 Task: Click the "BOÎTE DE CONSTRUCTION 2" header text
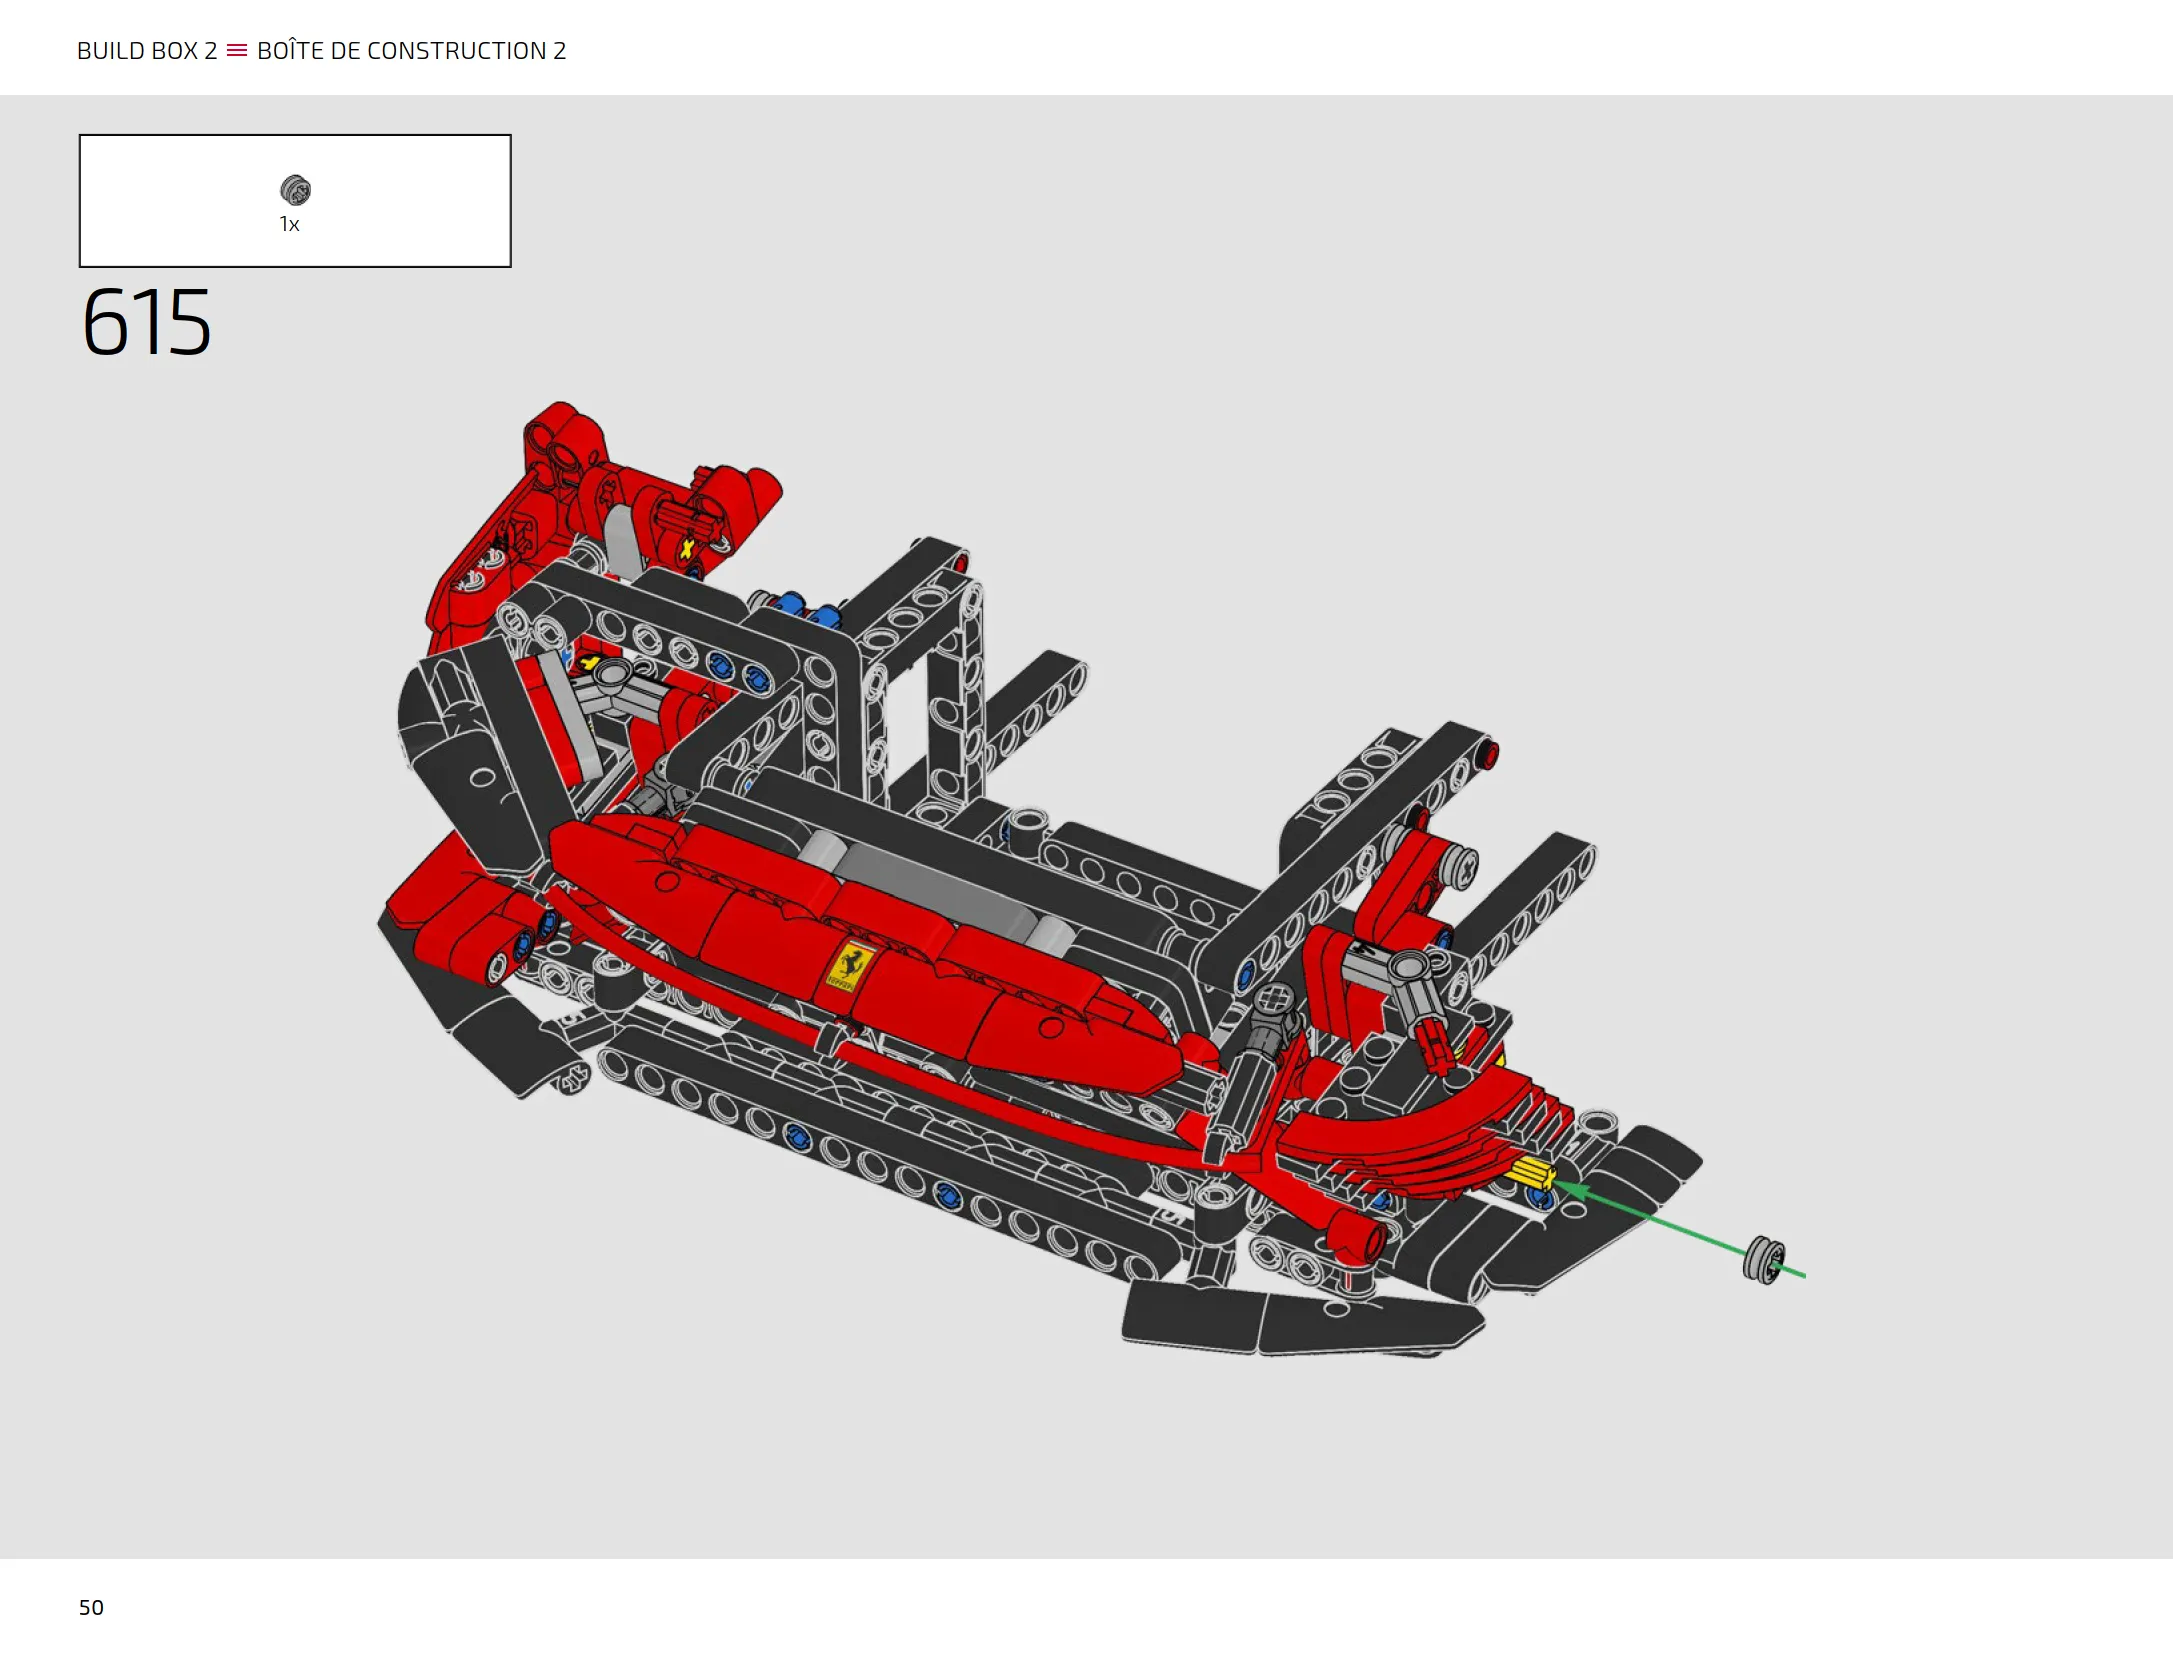pyautogui.click(x=411, y=51)
